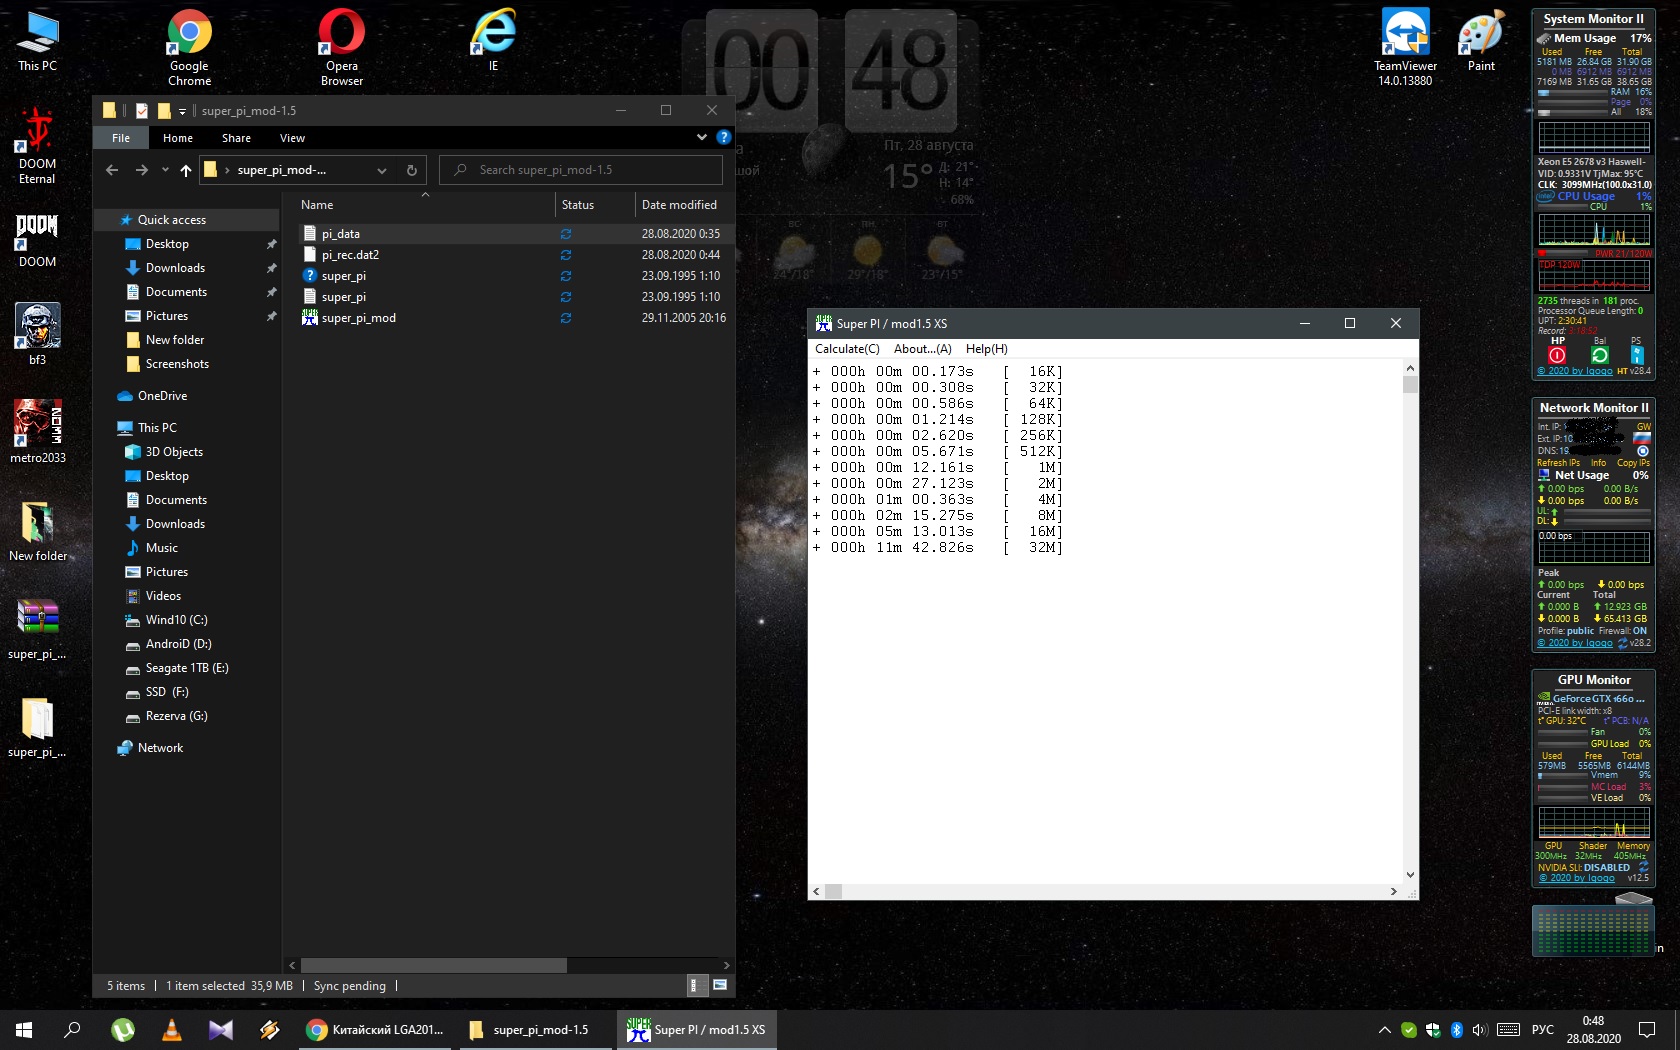Switch to Chrome window on the taskbar

tap(376, 1029)
